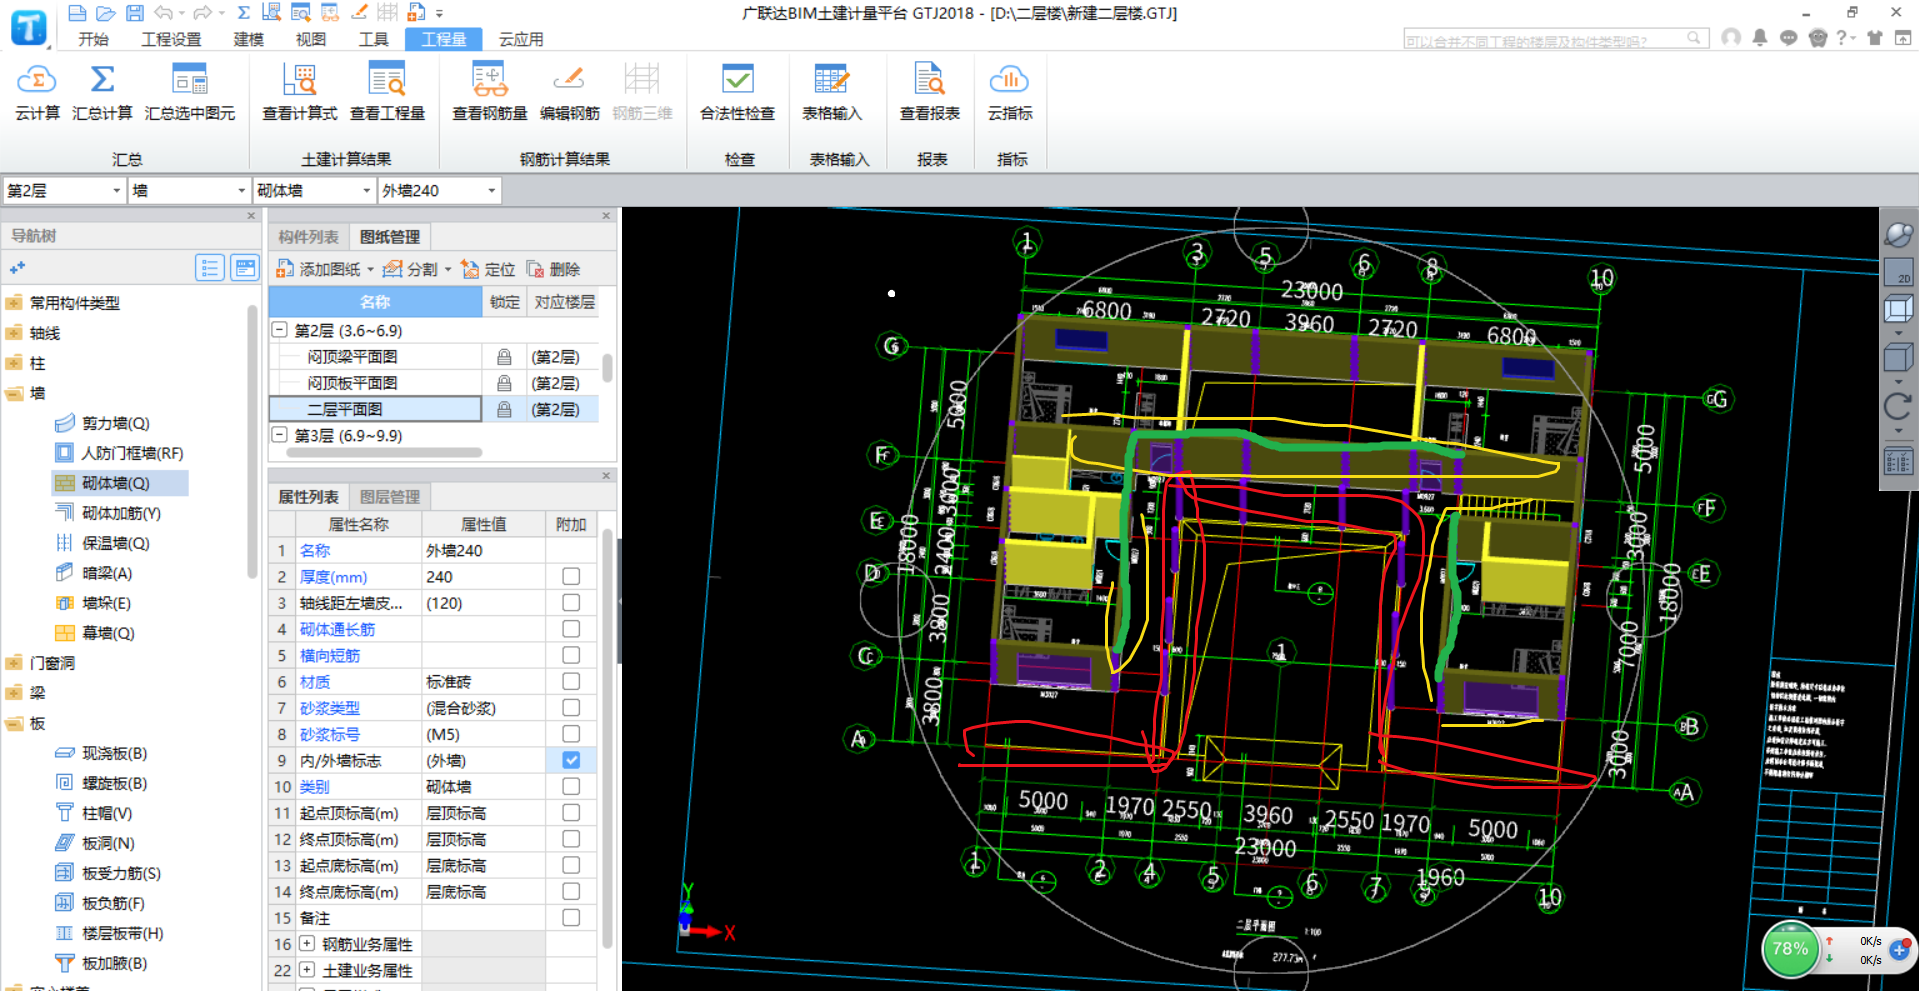Open the 工程设置 ribbon tab
Screen dimensions: 1919x991
[x=171, y=39]
